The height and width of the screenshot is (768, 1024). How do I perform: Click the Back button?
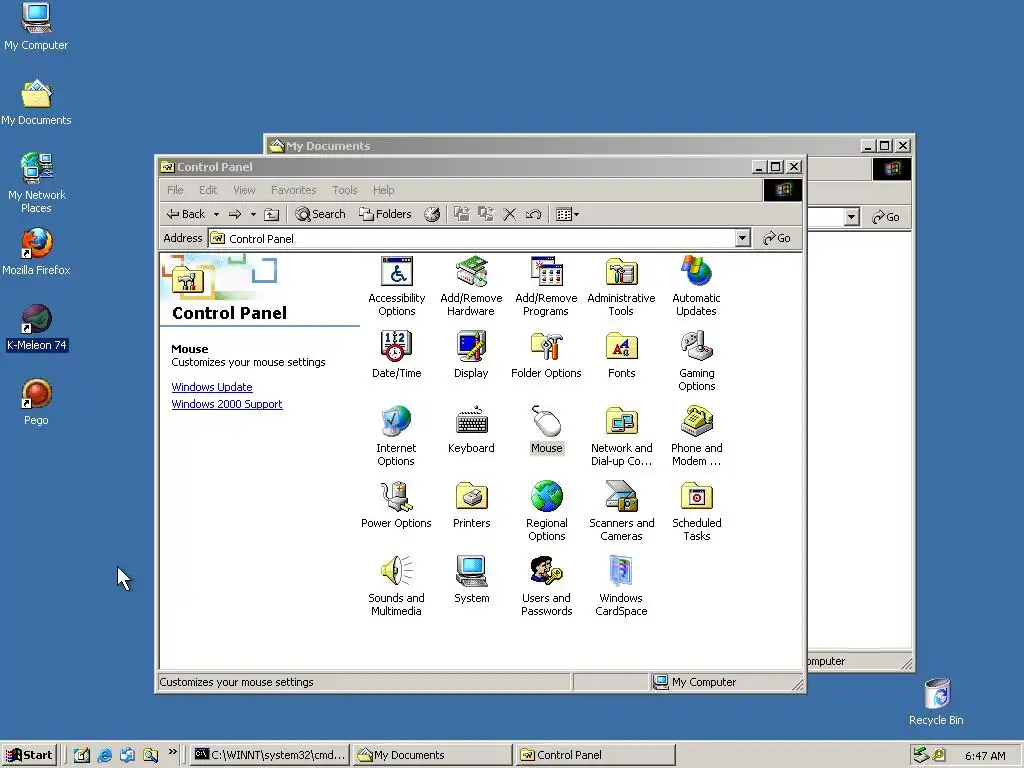pos(185,214)
